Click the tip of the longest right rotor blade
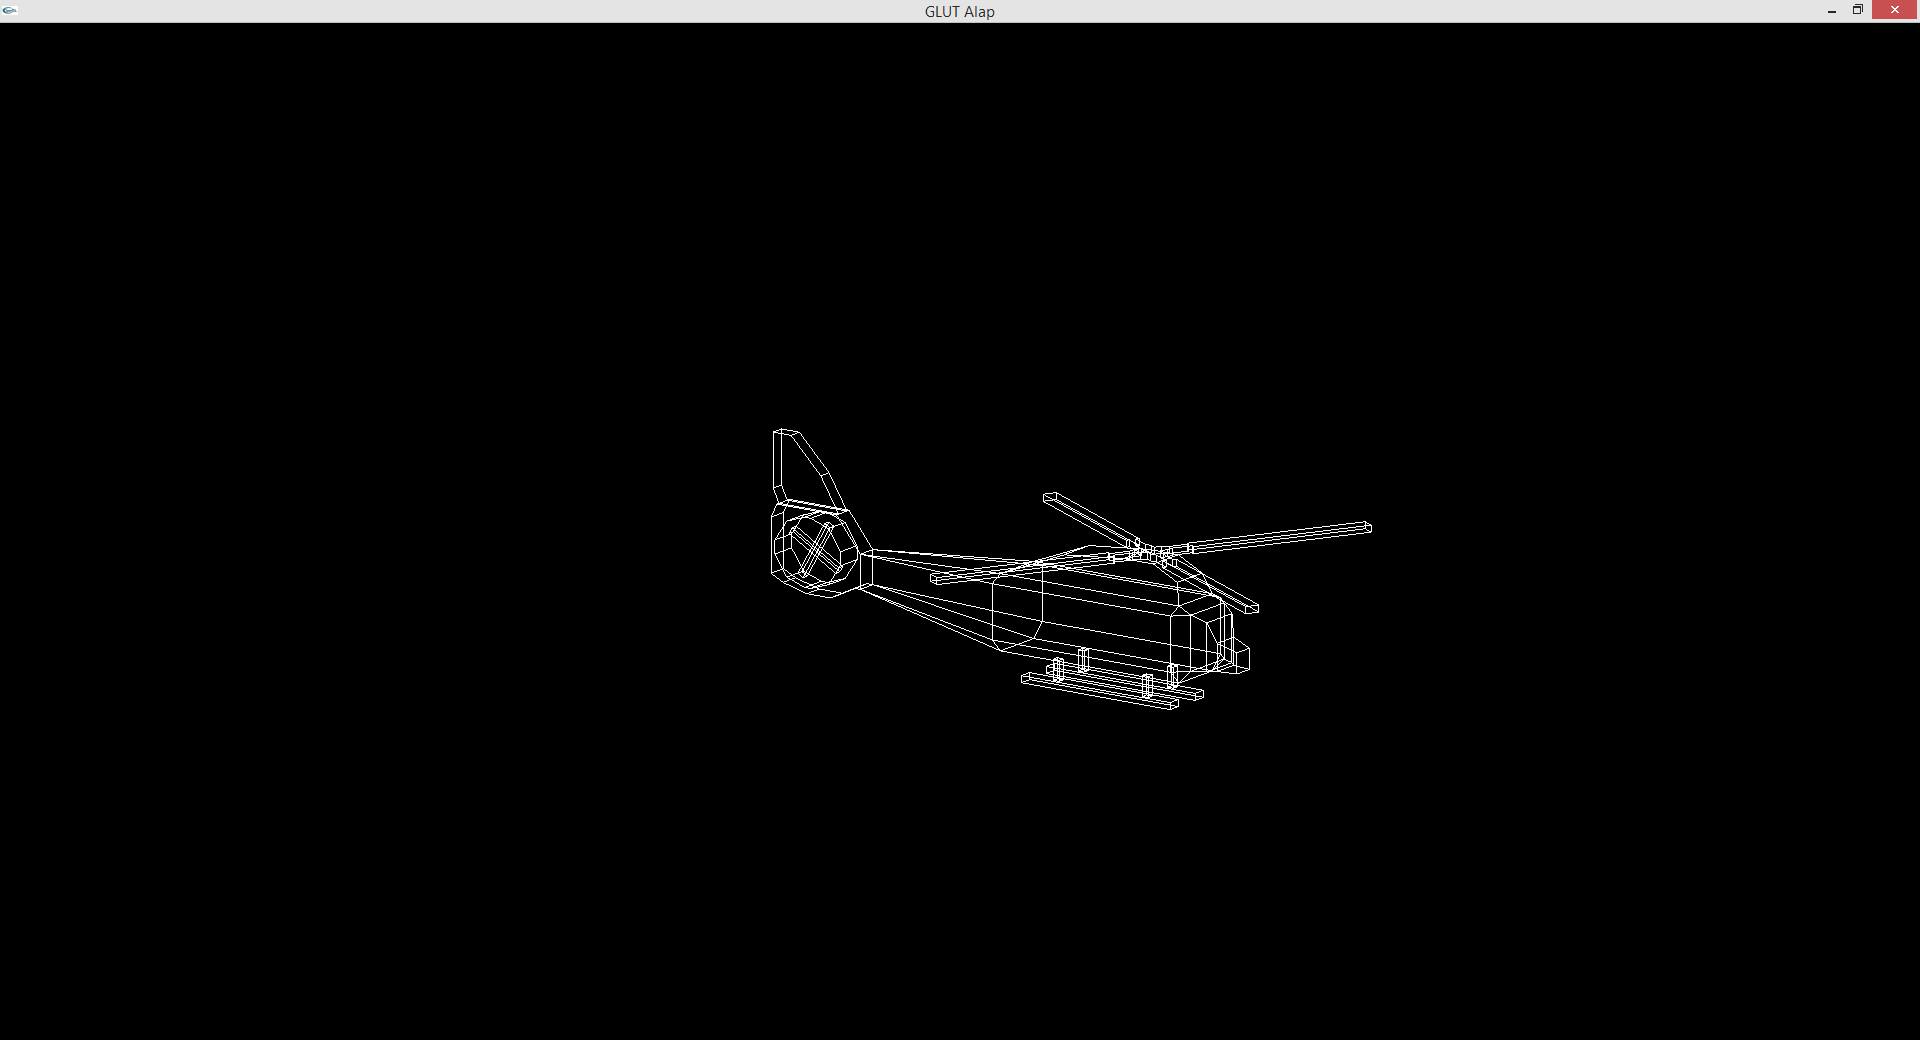The image size is (1920, 1040). (1366, 527)
